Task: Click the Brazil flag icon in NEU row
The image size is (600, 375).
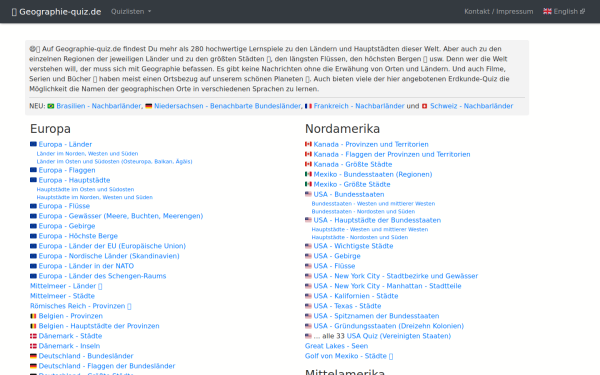Action: pos(51,106)
